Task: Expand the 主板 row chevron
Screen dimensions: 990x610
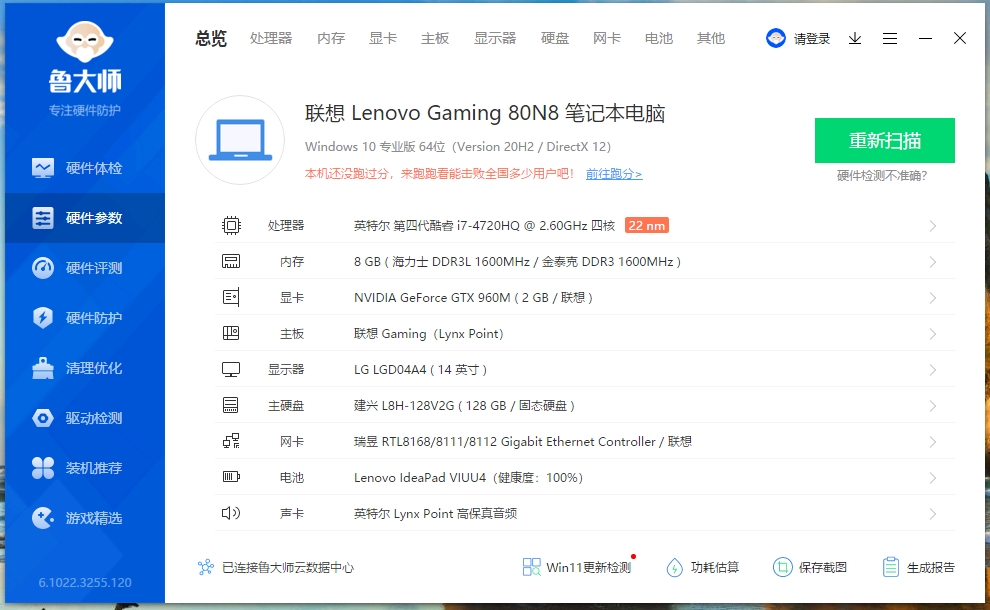Action: [x=933, y=334]
